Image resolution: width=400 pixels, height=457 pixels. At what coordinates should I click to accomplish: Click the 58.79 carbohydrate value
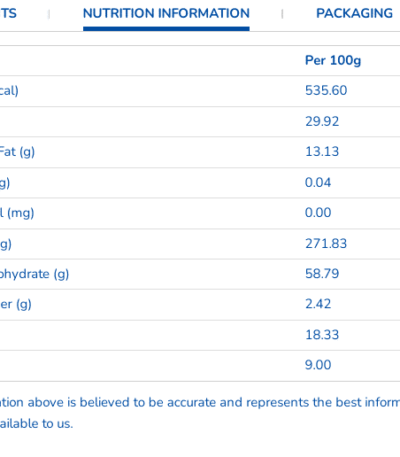click(322, 274)
